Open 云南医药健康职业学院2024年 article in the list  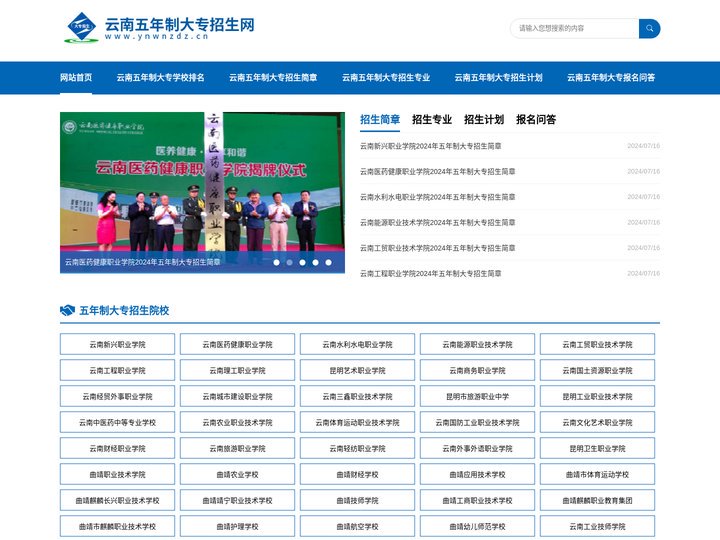(437, 172)
